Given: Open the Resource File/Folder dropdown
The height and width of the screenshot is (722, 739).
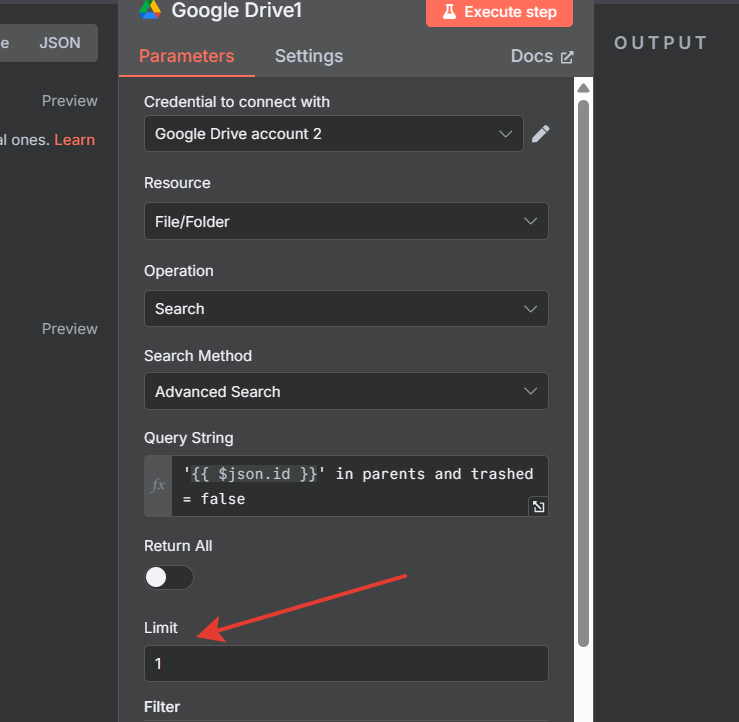Looking at the screenshot, I should click(x=346, y=222).
